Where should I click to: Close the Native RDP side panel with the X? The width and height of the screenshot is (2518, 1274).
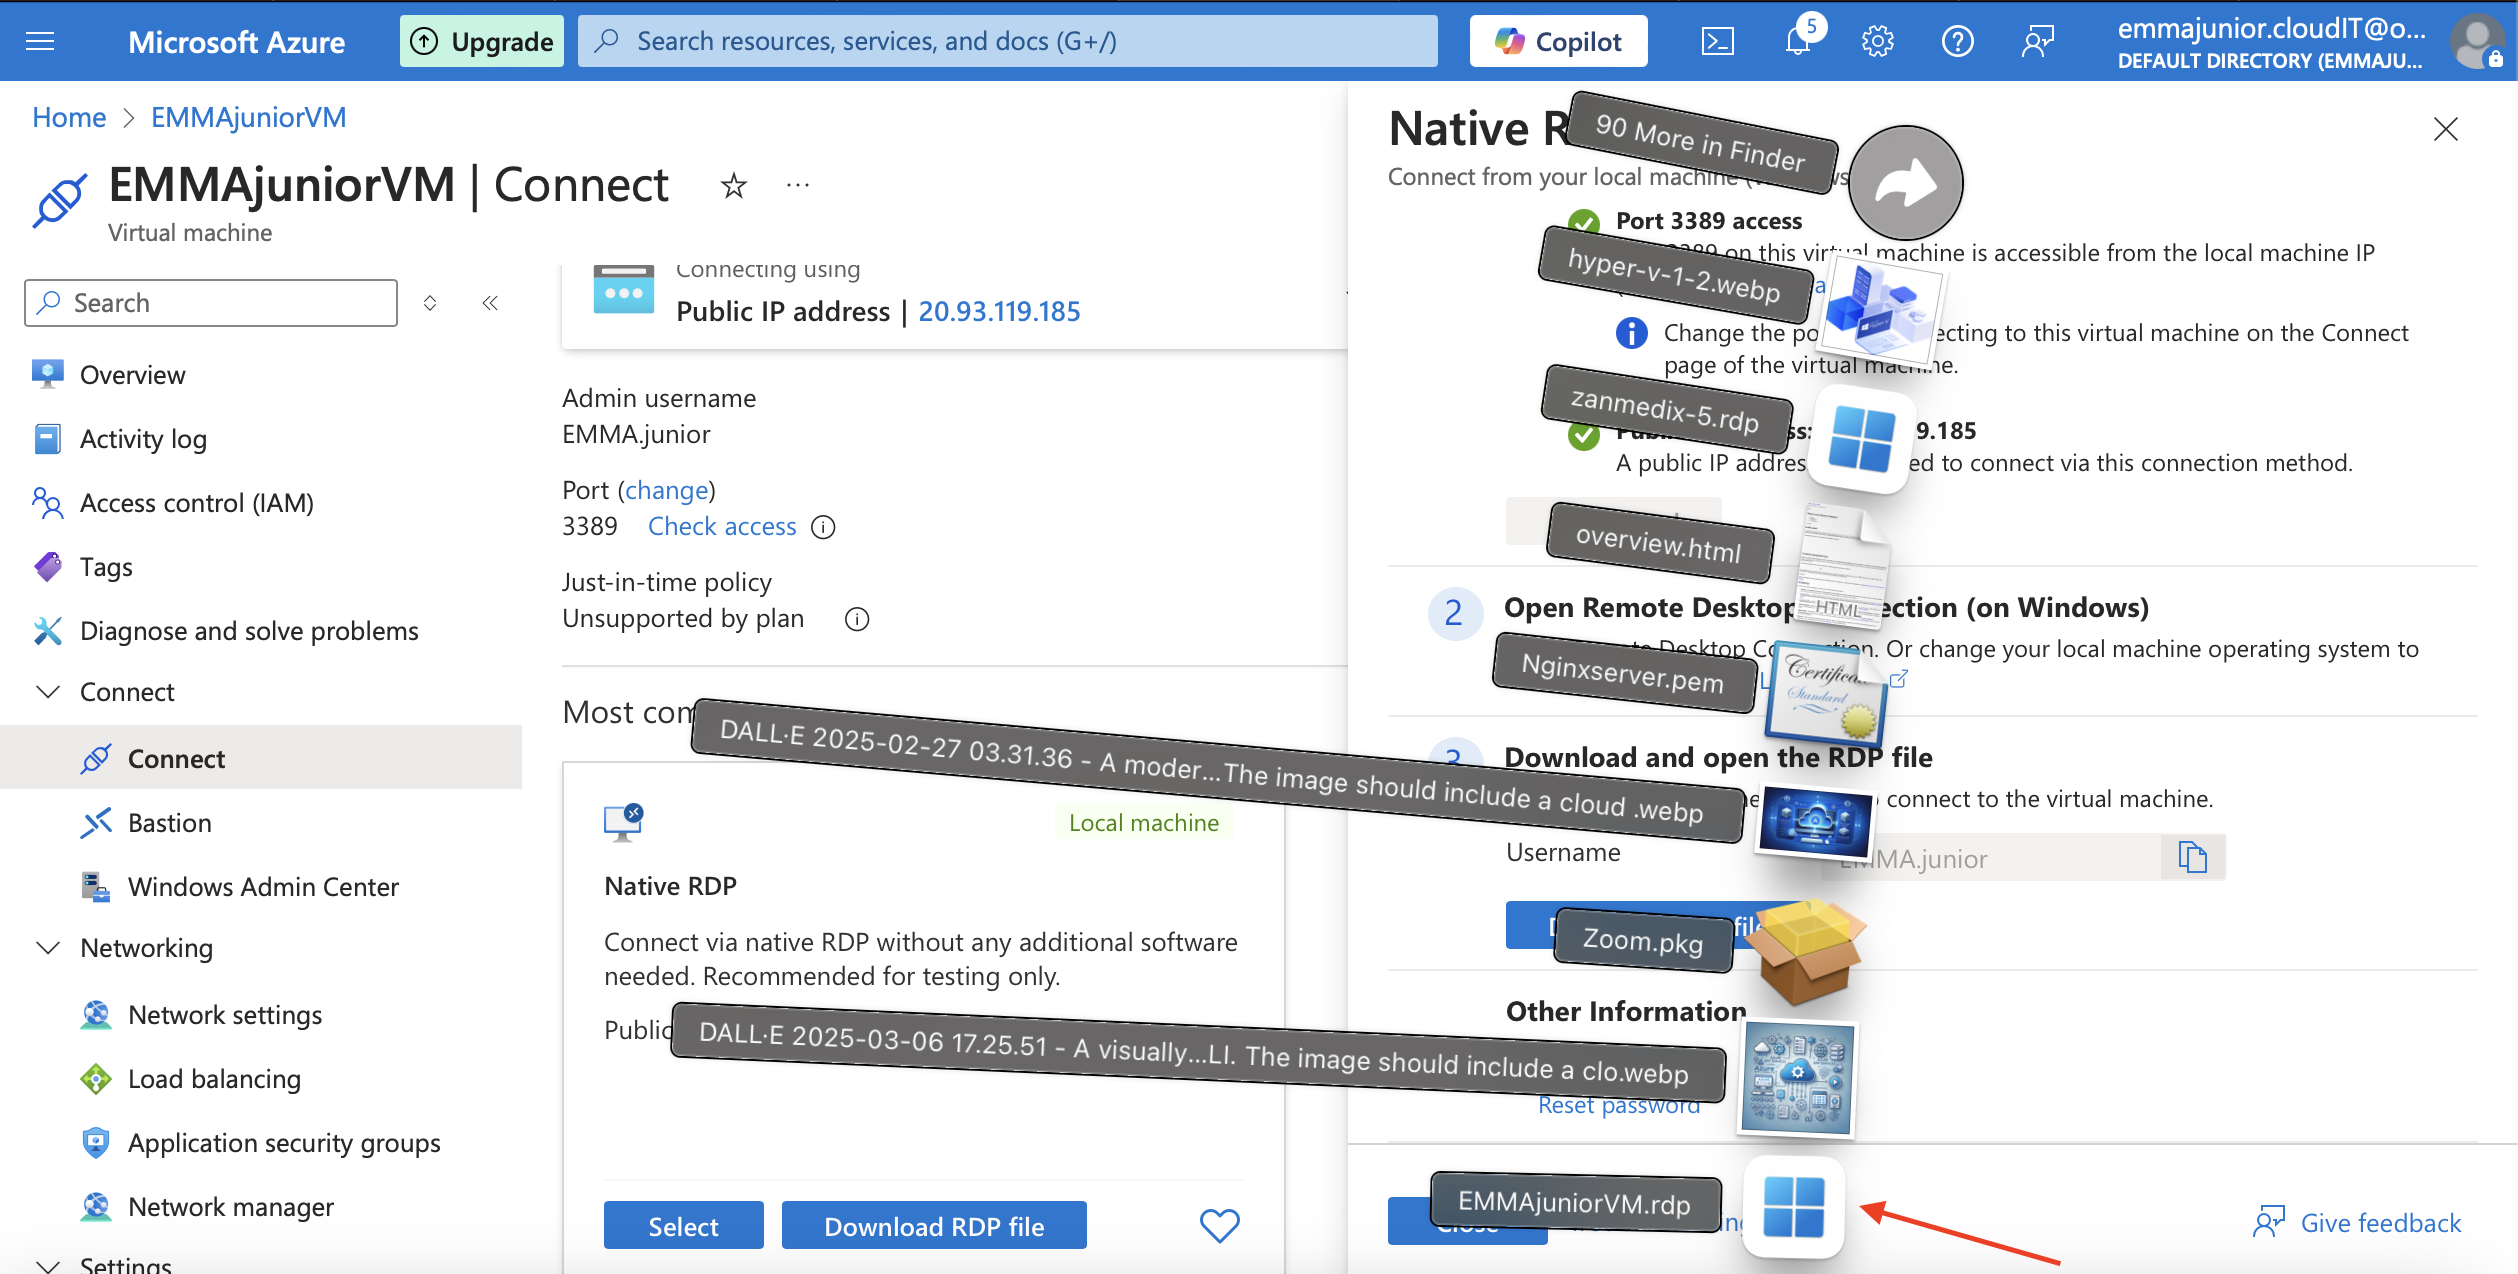point(2446,129)
